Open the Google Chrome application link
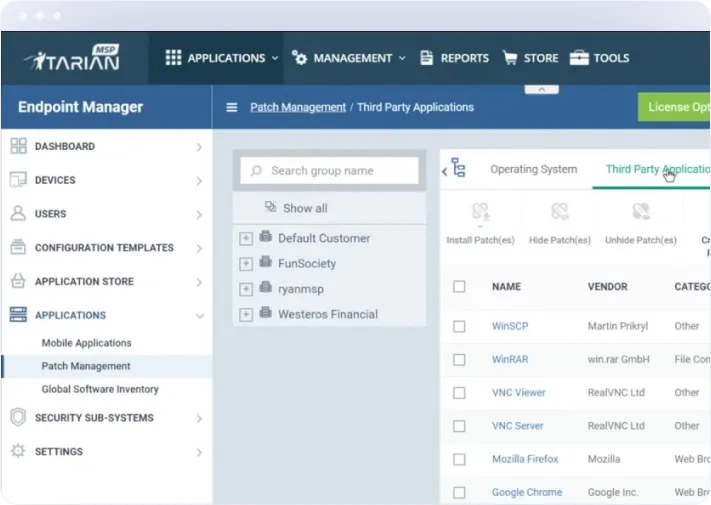 click(527, 492)
